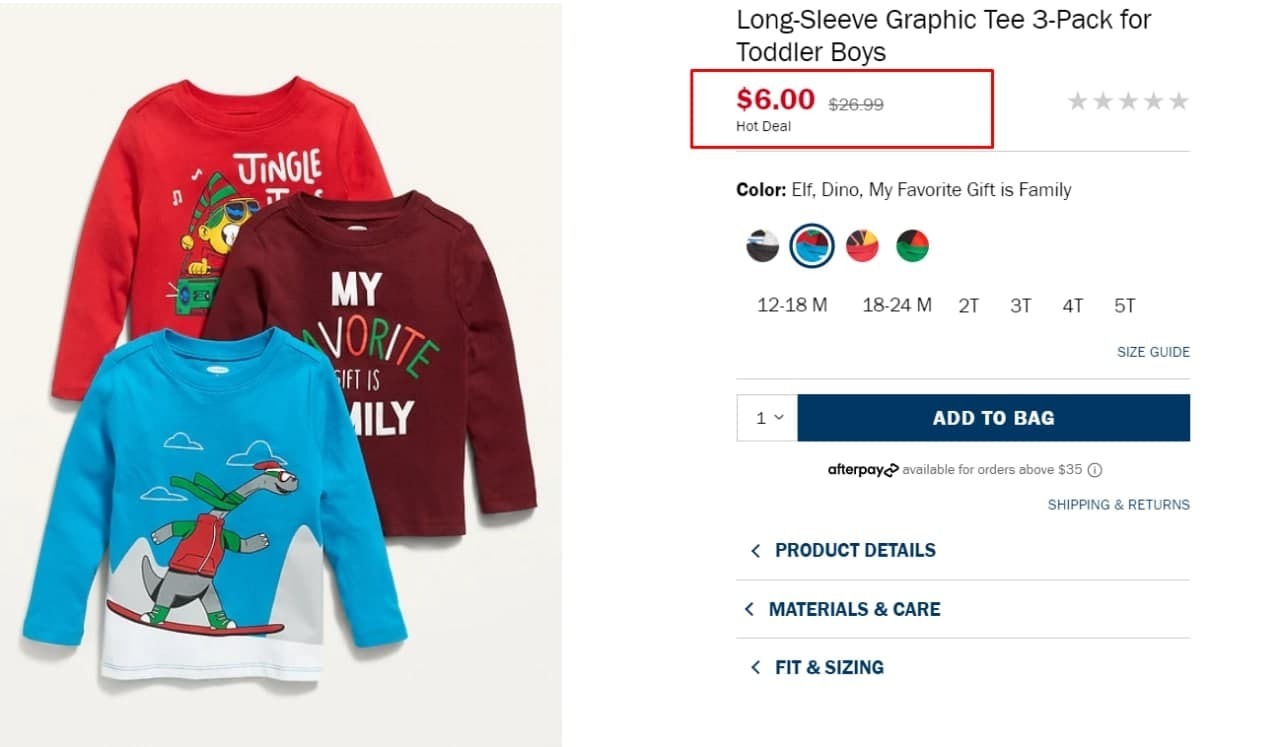This screenshot has height=747, width=1280.
Task: Choose size 2T
Action: coord(968,306)
